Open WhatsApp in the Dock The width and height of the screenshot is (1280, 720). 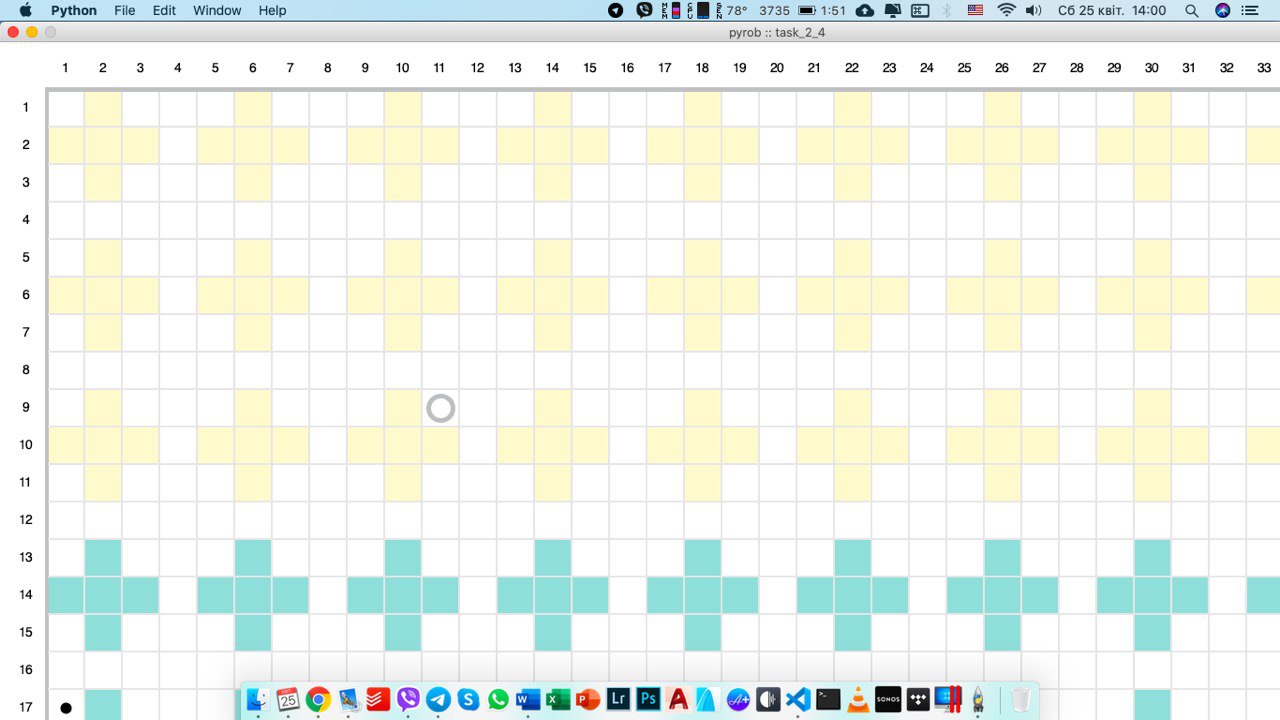498,700
